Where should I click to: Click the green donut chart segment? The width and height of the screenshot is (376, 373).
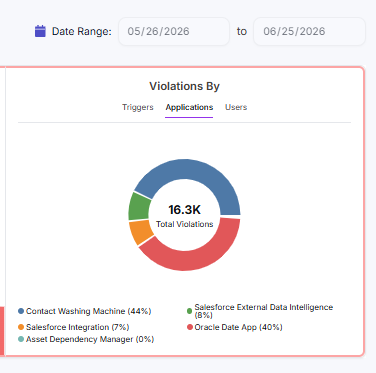pos(138,207)
